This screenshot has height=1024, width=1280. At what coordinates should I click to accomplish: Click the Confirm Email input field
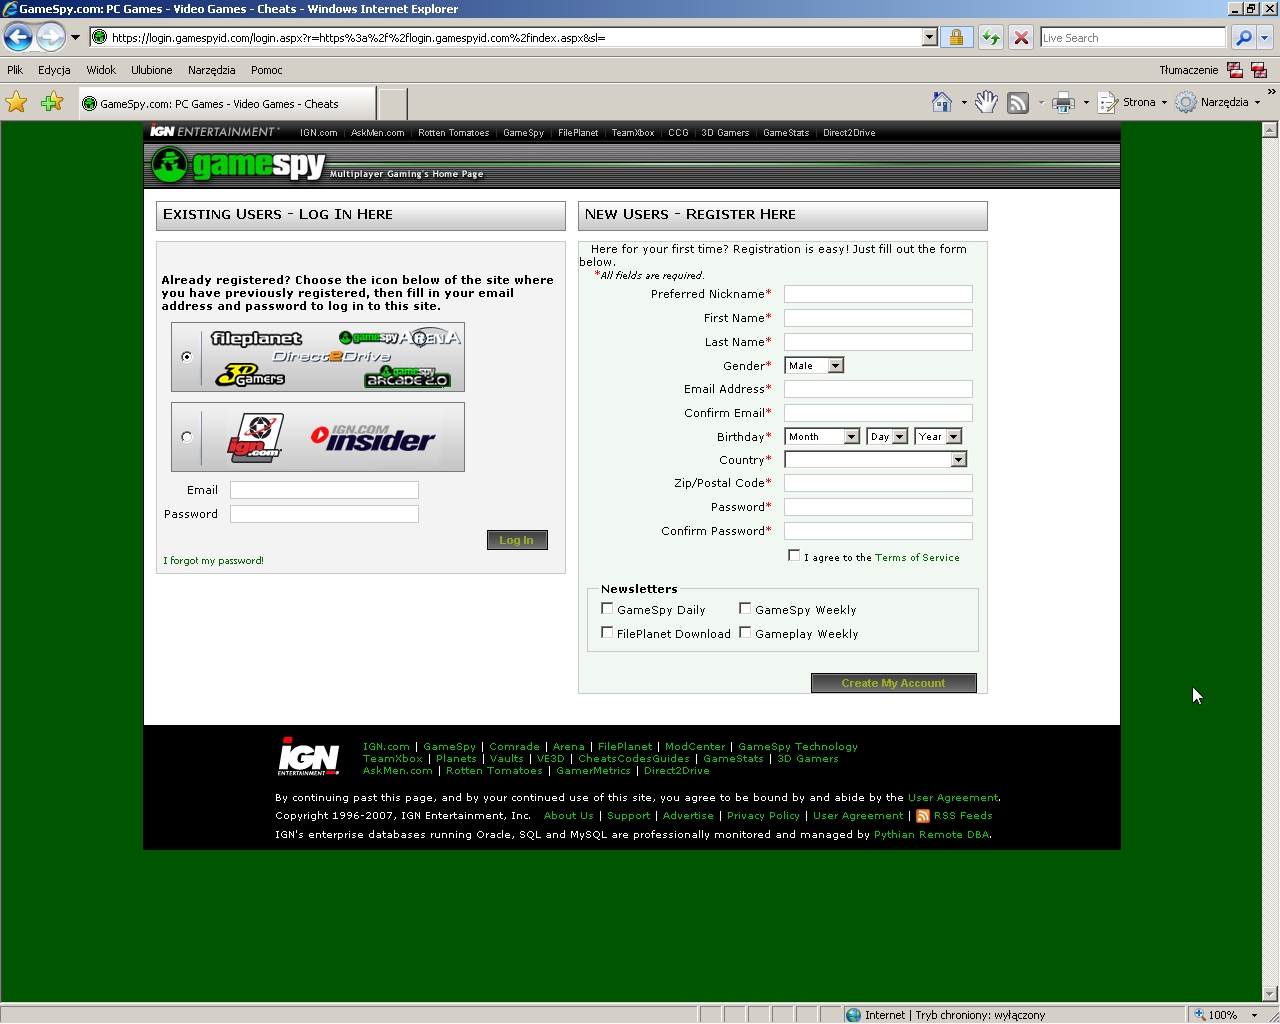coord(878,413)
